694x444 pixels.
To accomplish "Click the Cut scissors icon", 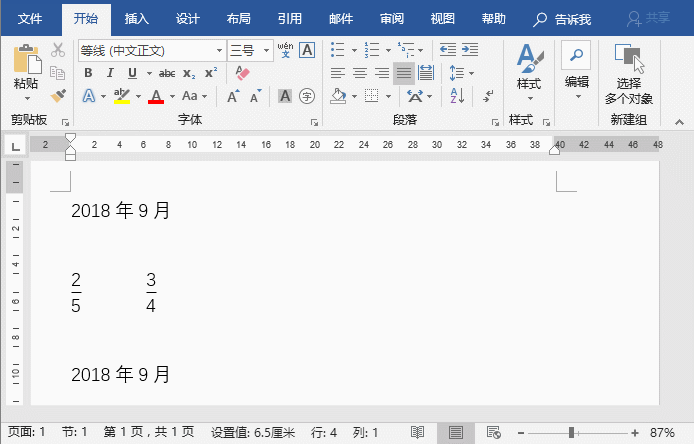I will point(58,50).
